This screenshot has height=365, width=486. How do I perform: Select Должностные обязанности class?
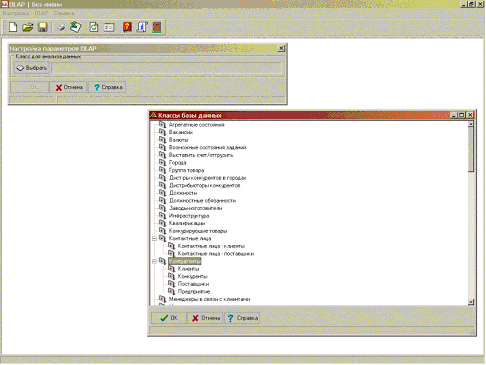coord(202,200)
